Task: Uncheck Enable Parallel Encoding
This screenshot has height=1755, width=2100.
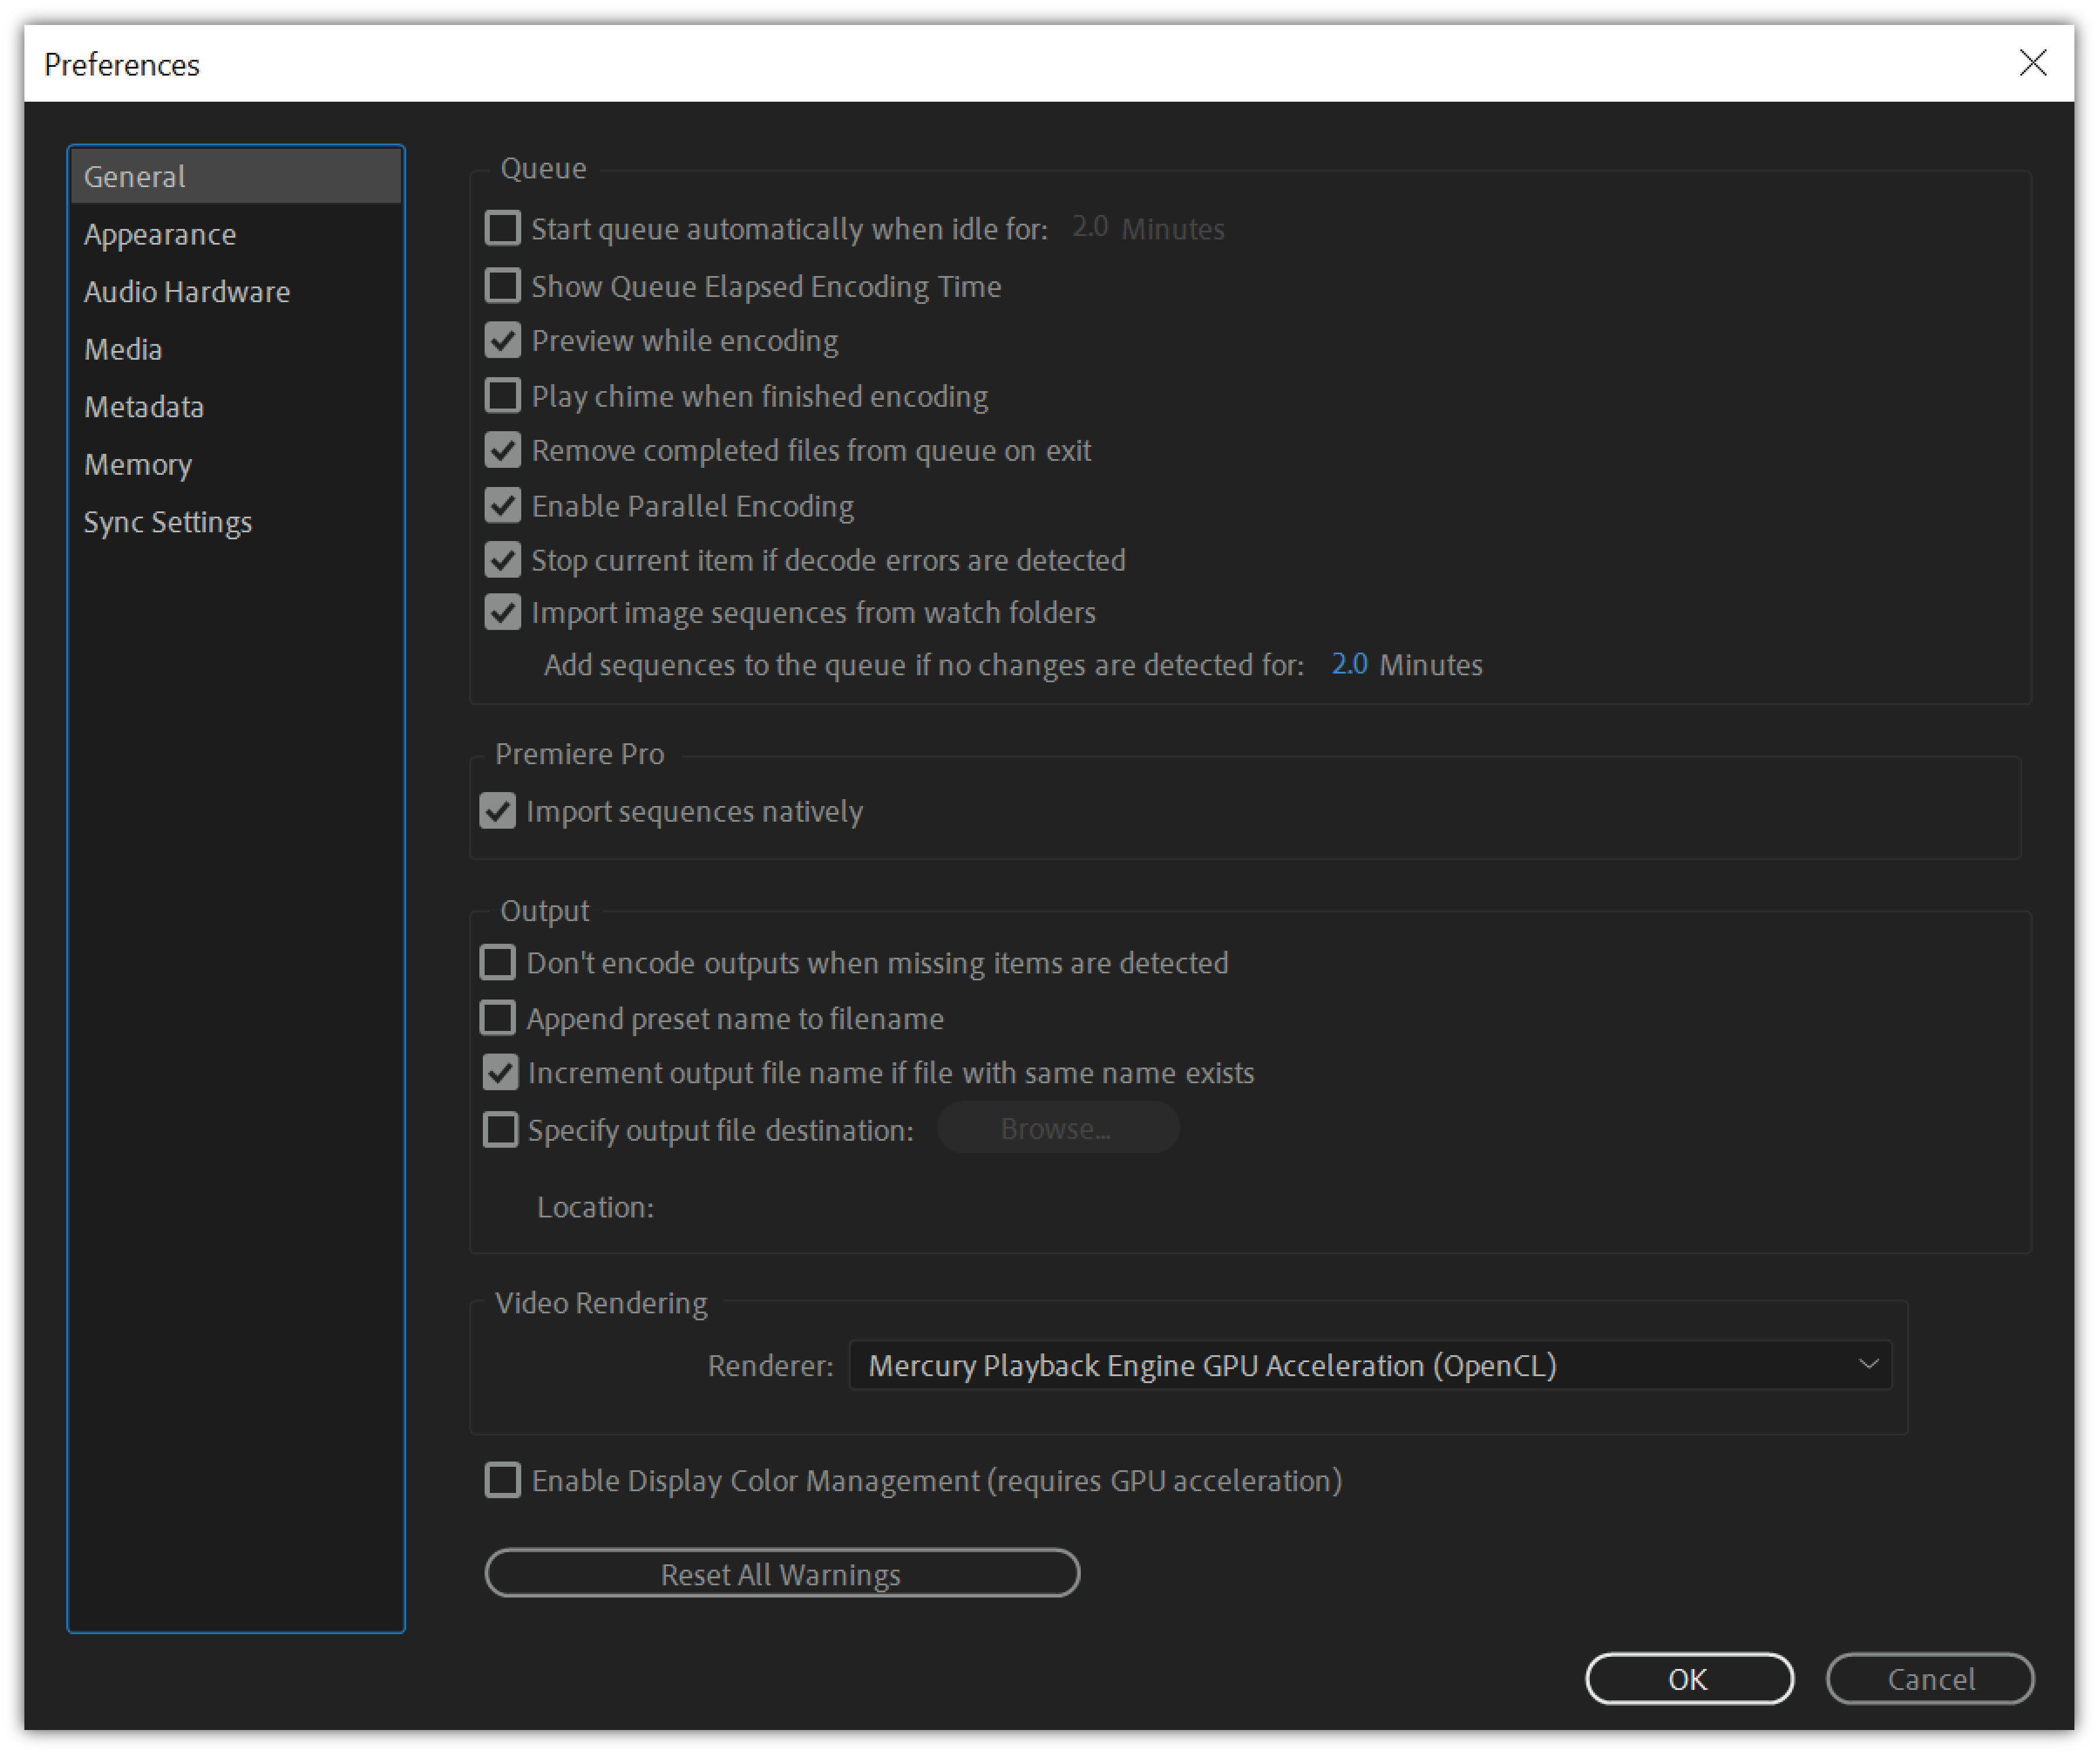Action: (502, 506)
